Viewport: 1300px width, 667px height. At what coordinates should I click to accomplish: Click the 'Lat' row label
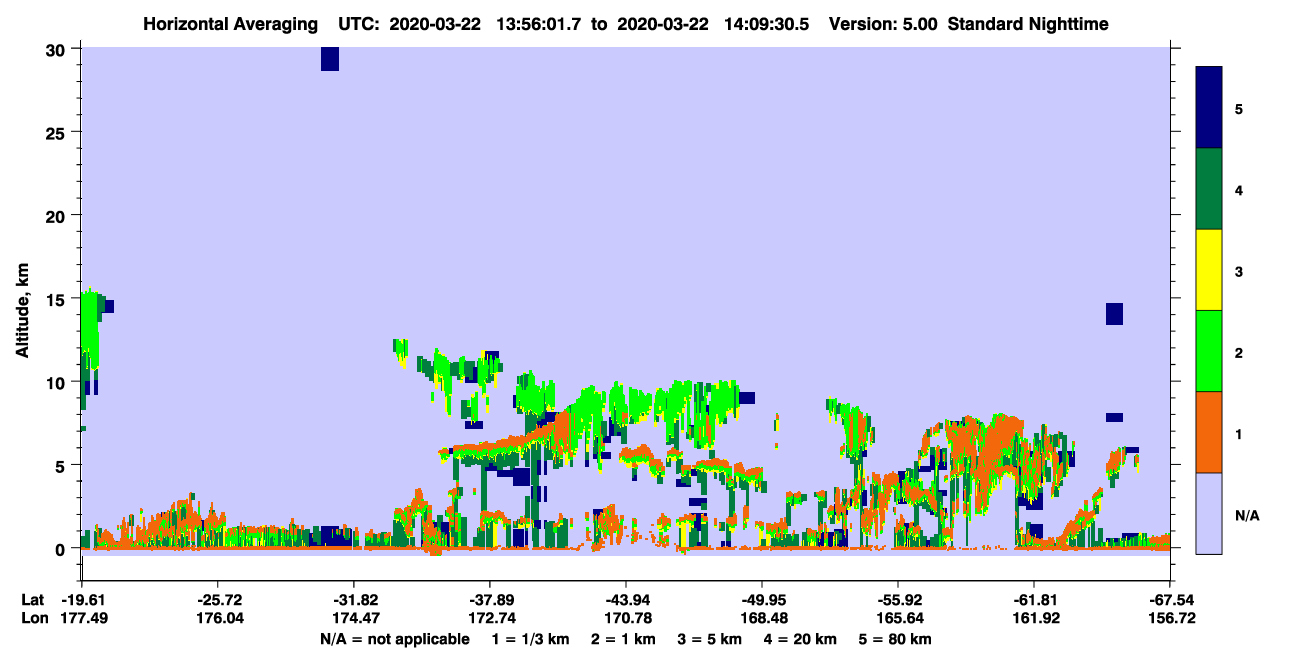[33, 600]
